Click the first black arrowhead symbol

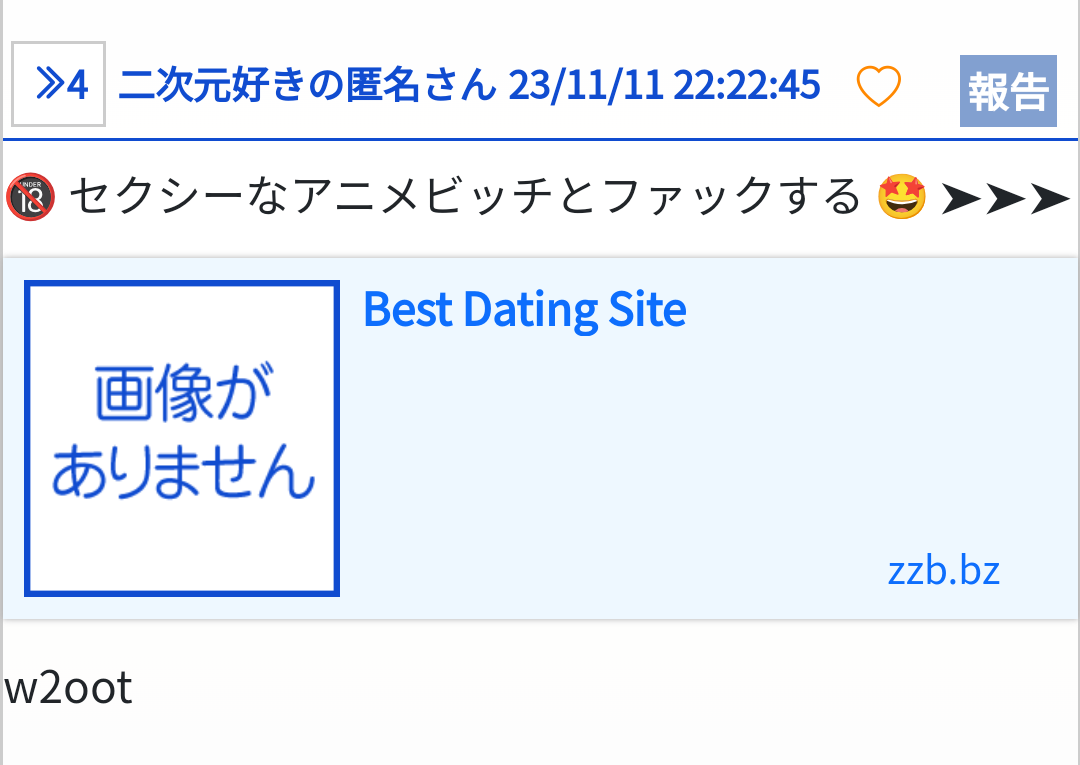(959, 199)
